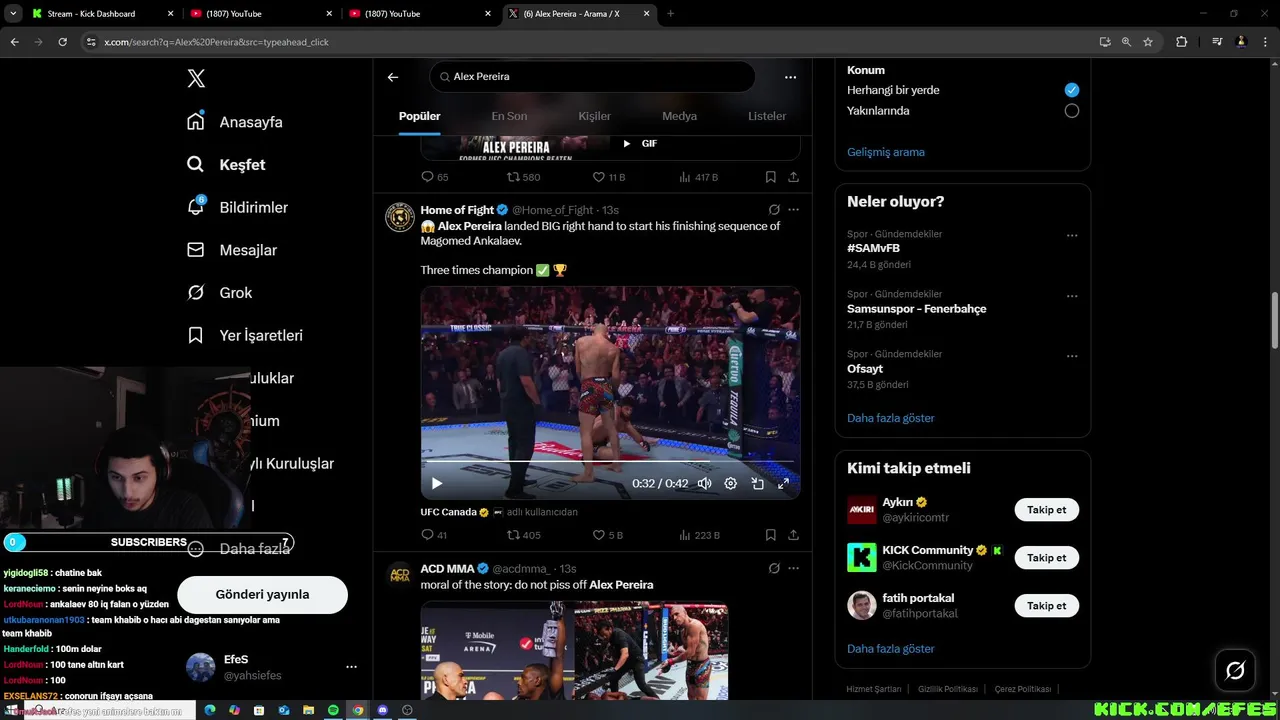
Task: Open Home of Fight profile avatar
Action: point(400,217)
